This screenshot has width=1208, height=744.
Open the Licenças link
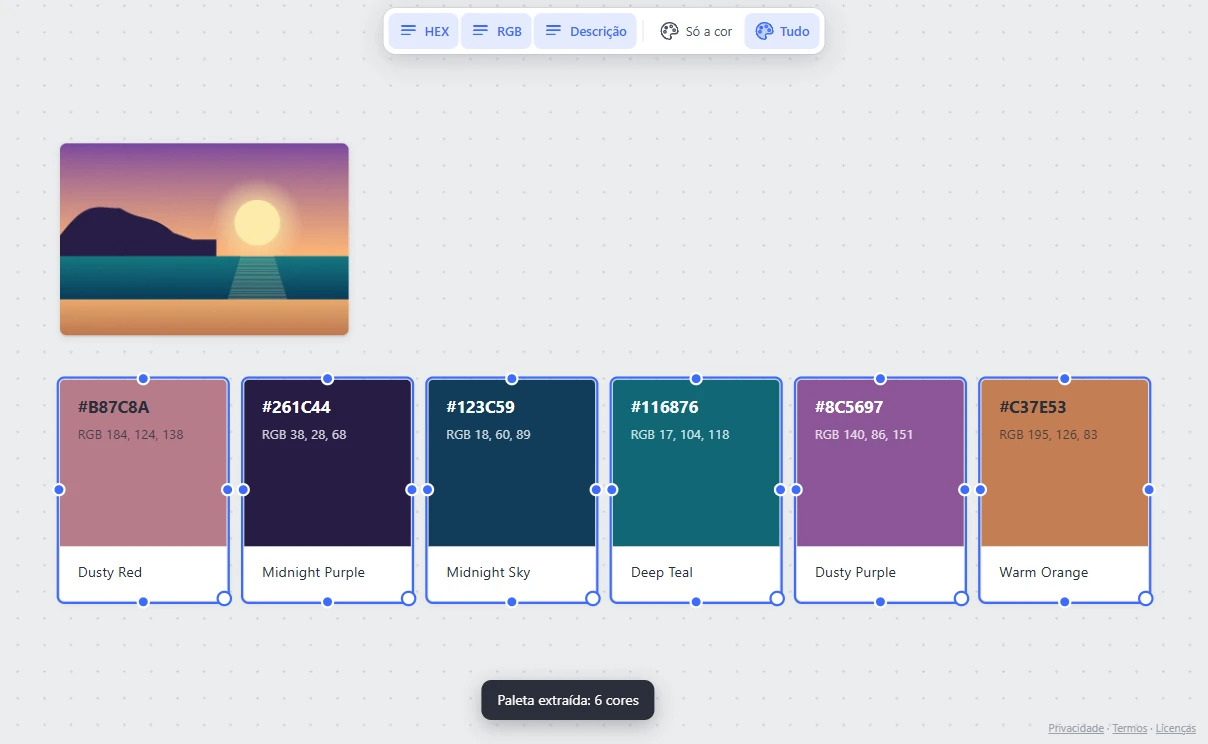tap(1176, 728)
